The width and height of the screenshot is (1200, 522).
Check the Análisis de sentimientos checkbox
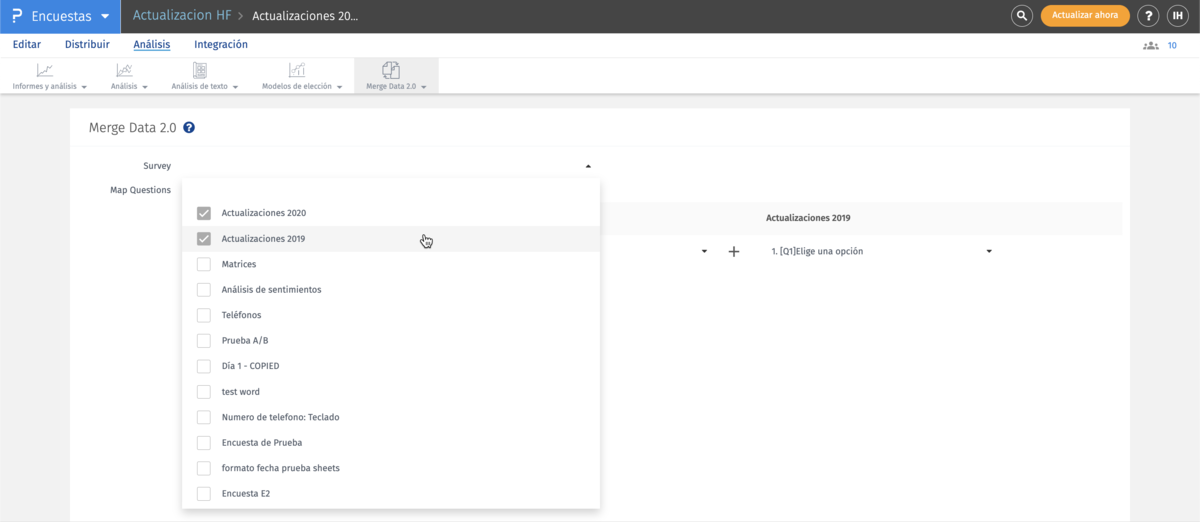pyautogui.click(x=204, y=290)
